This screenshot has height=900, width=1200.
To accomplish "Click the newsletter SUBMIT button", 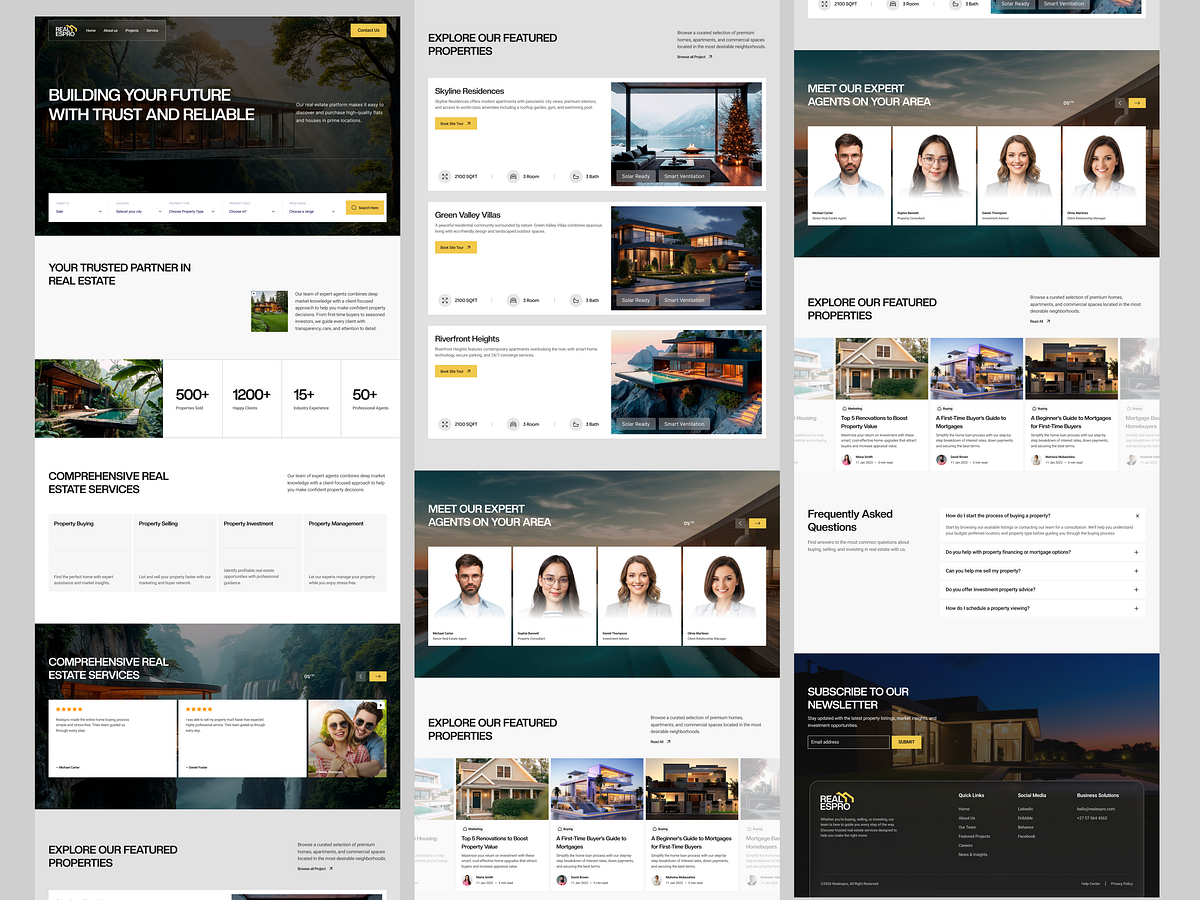I will coord(906,742).
